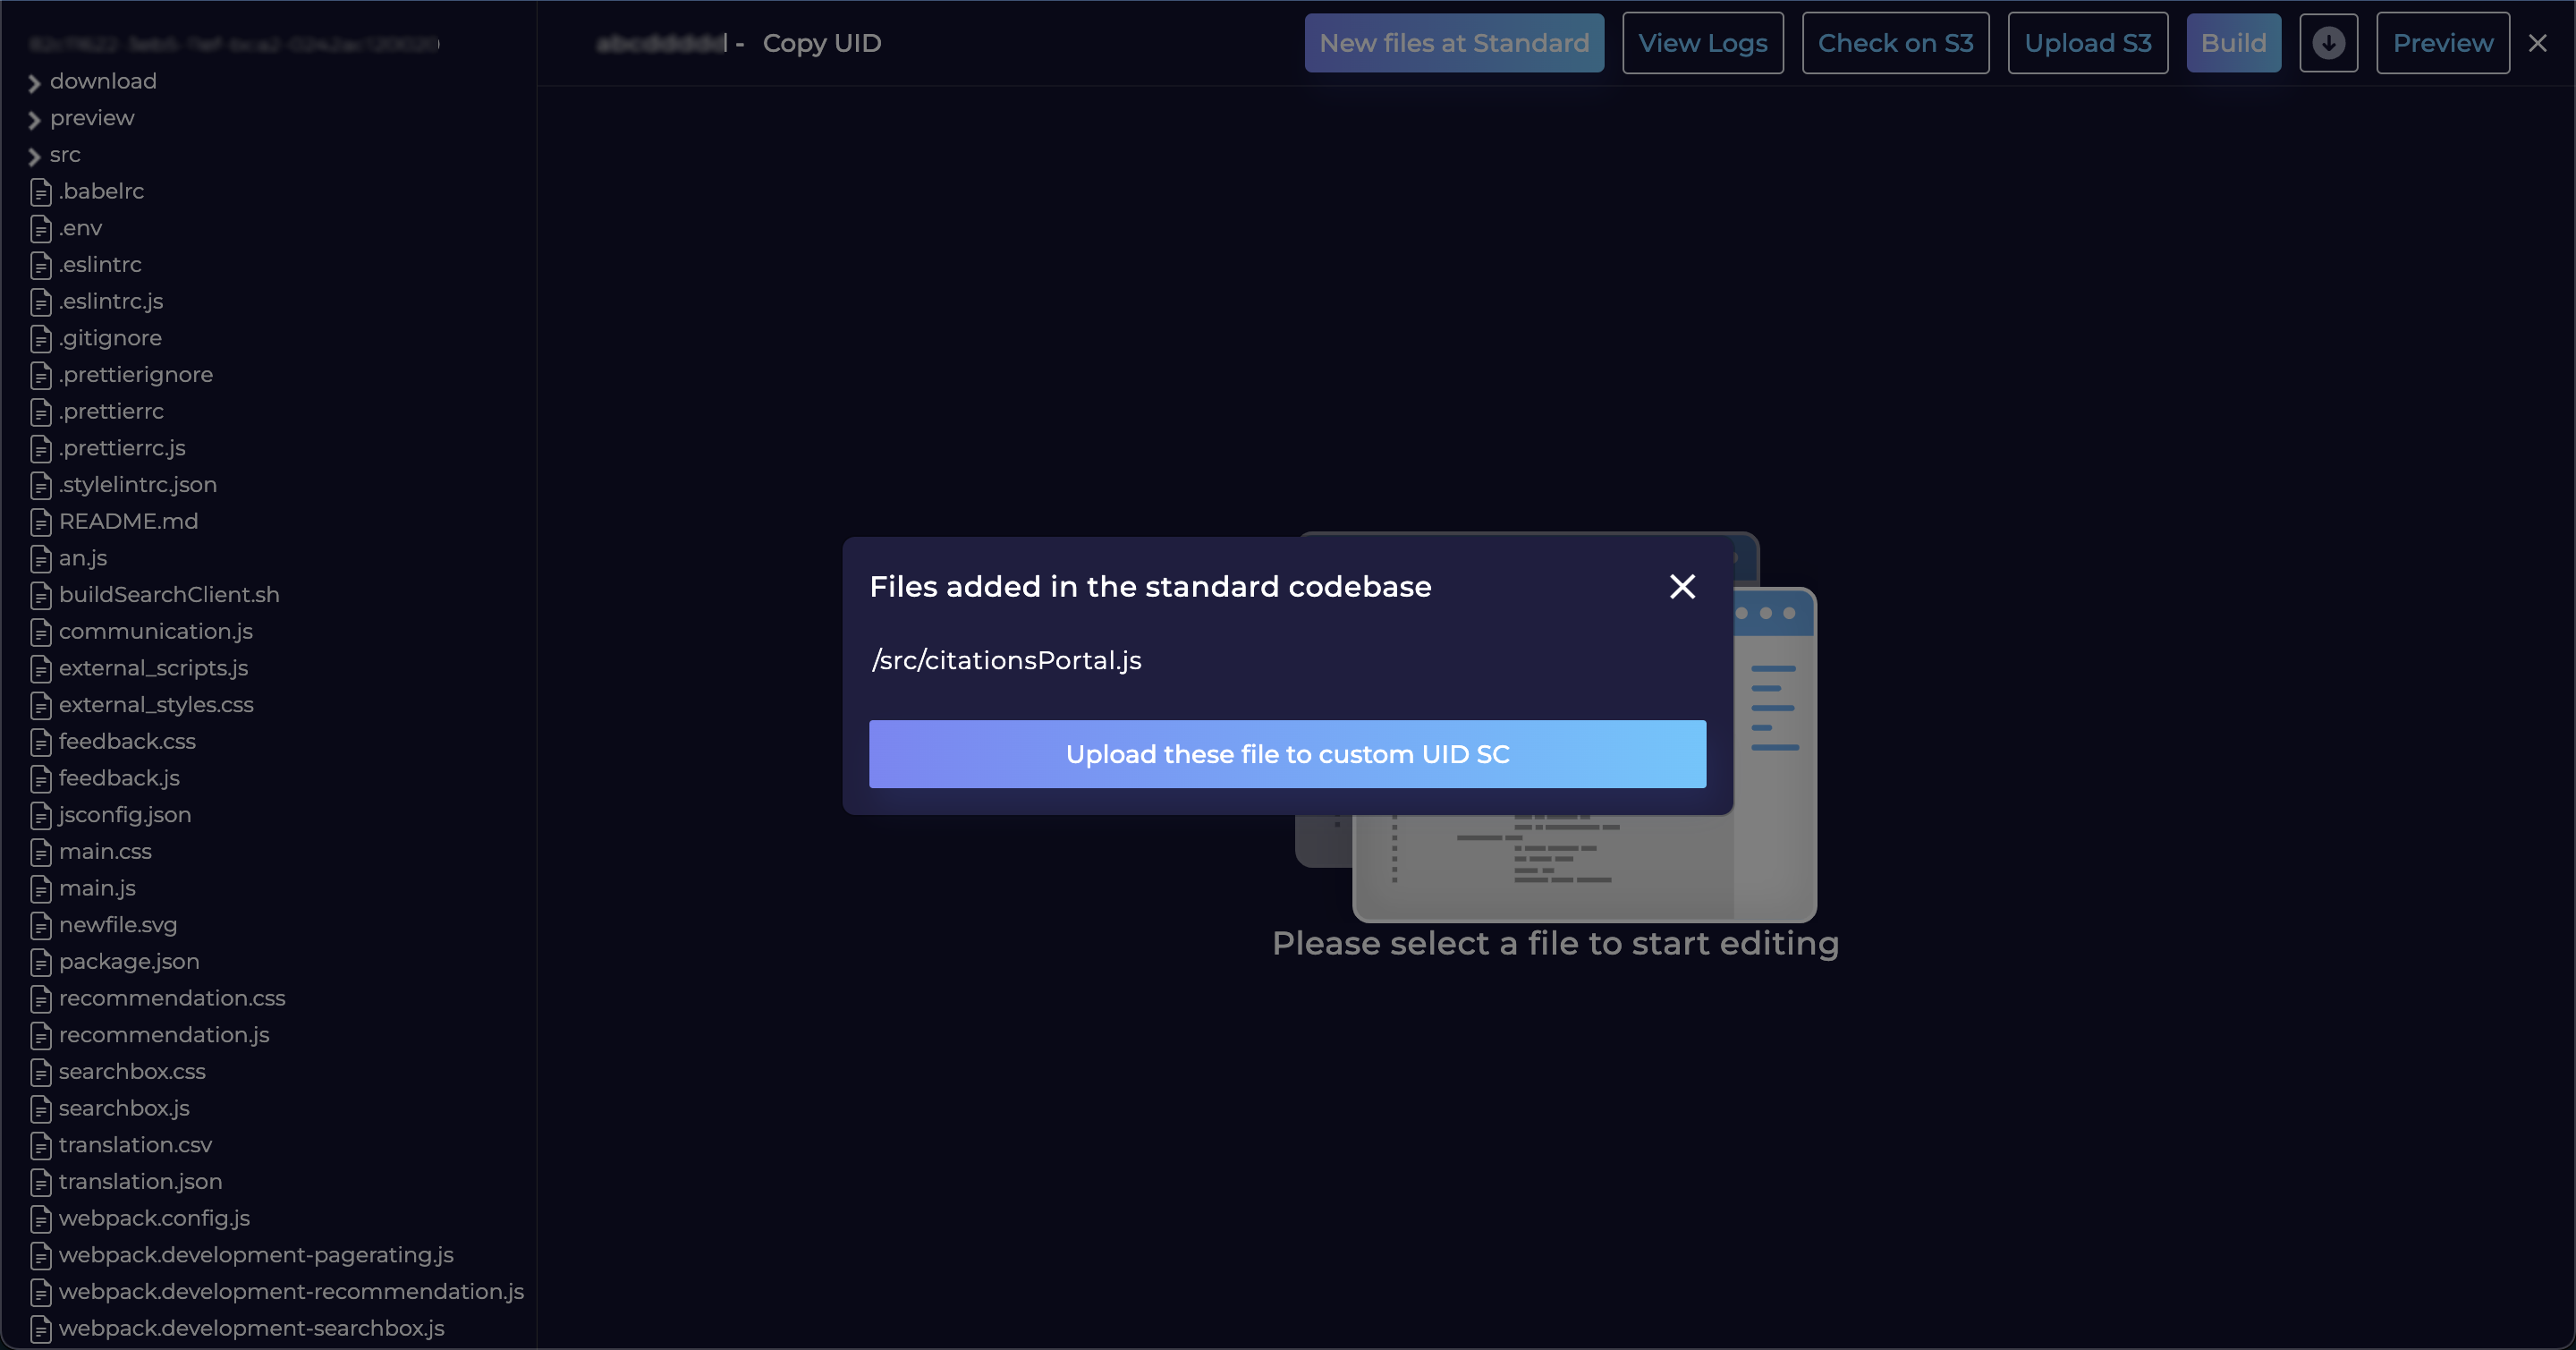Click Check on S3
This screenshot has width=2576, height=1350.
[1895, 43]
